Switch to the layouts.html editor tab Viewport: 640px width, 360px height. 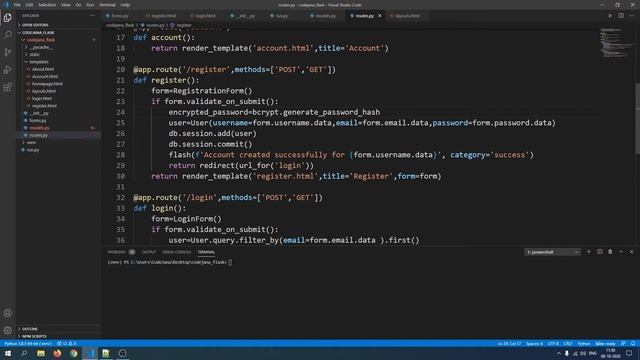tap(407, 16)
